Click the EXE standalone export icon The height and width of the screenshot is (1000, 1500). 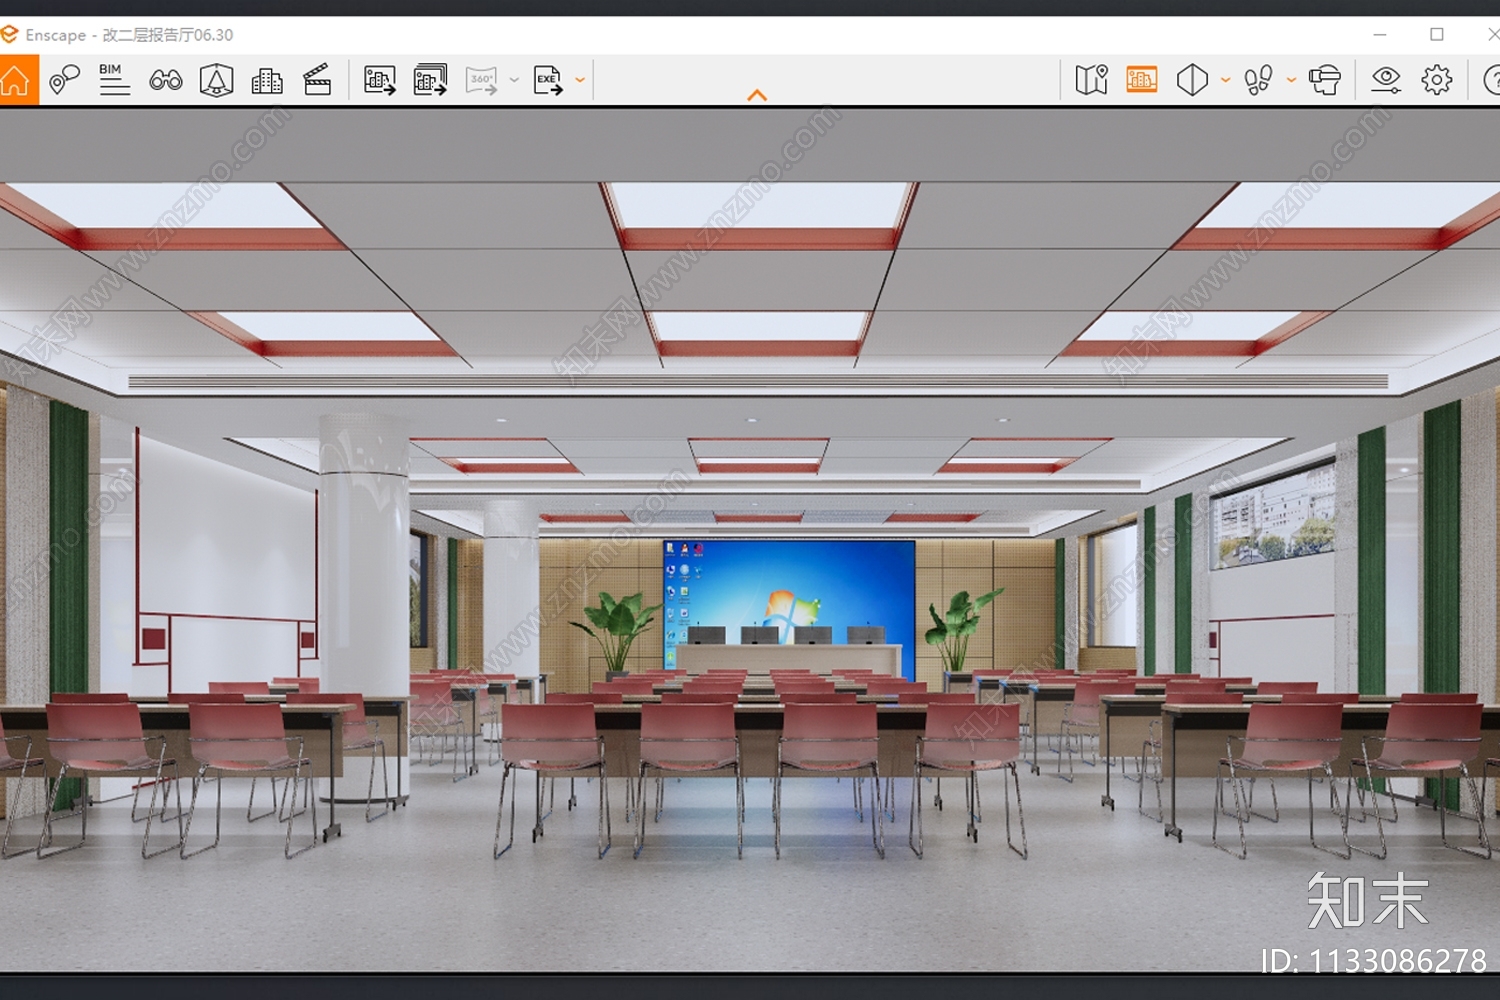click(548, 80)
